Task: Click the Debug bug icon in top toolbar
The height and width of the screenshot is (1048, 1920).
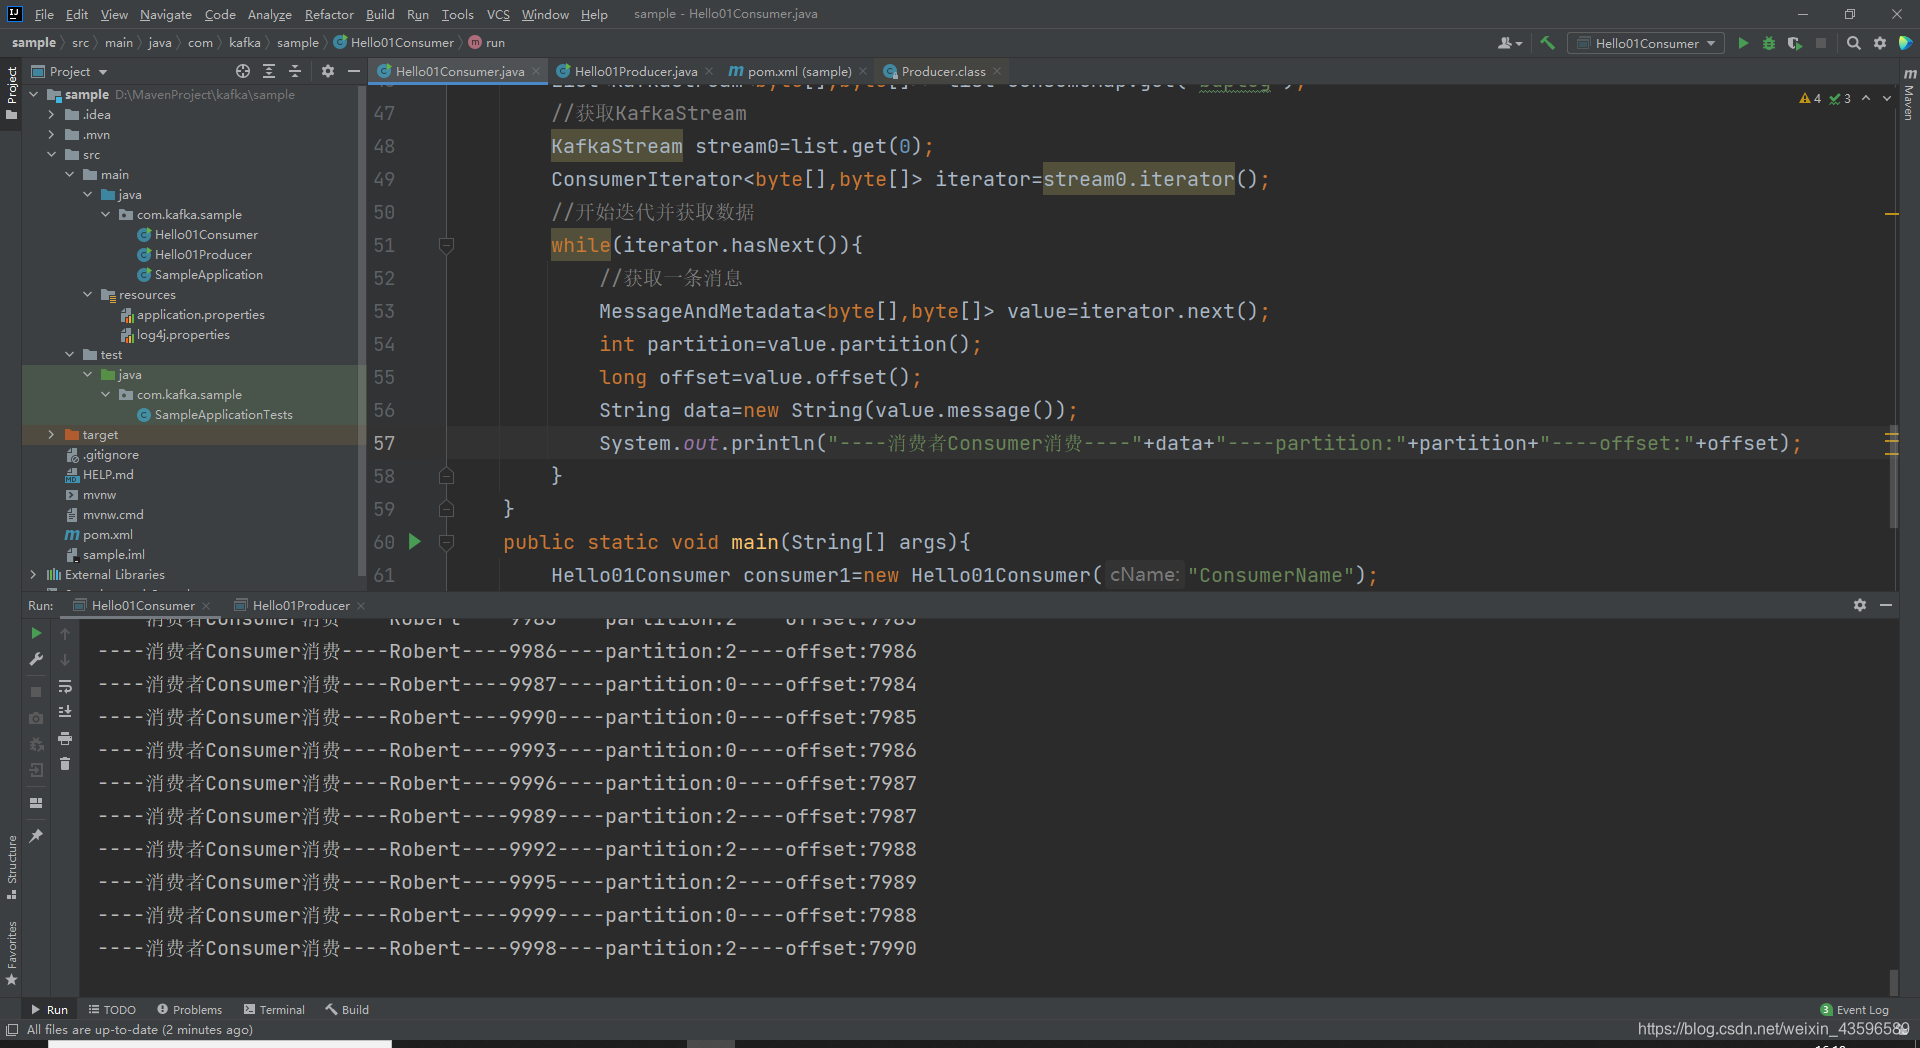Action: click(1769, 43)
